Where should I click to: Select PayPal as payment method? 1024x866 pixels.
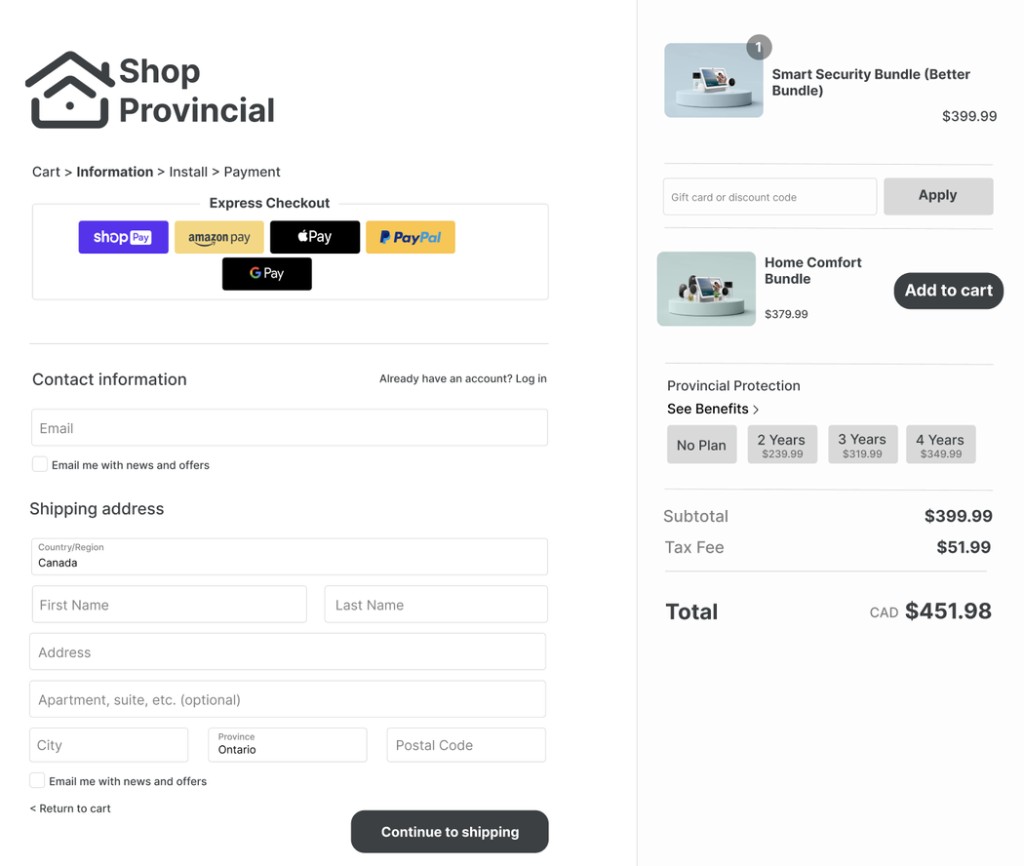(x=410, y=237)
